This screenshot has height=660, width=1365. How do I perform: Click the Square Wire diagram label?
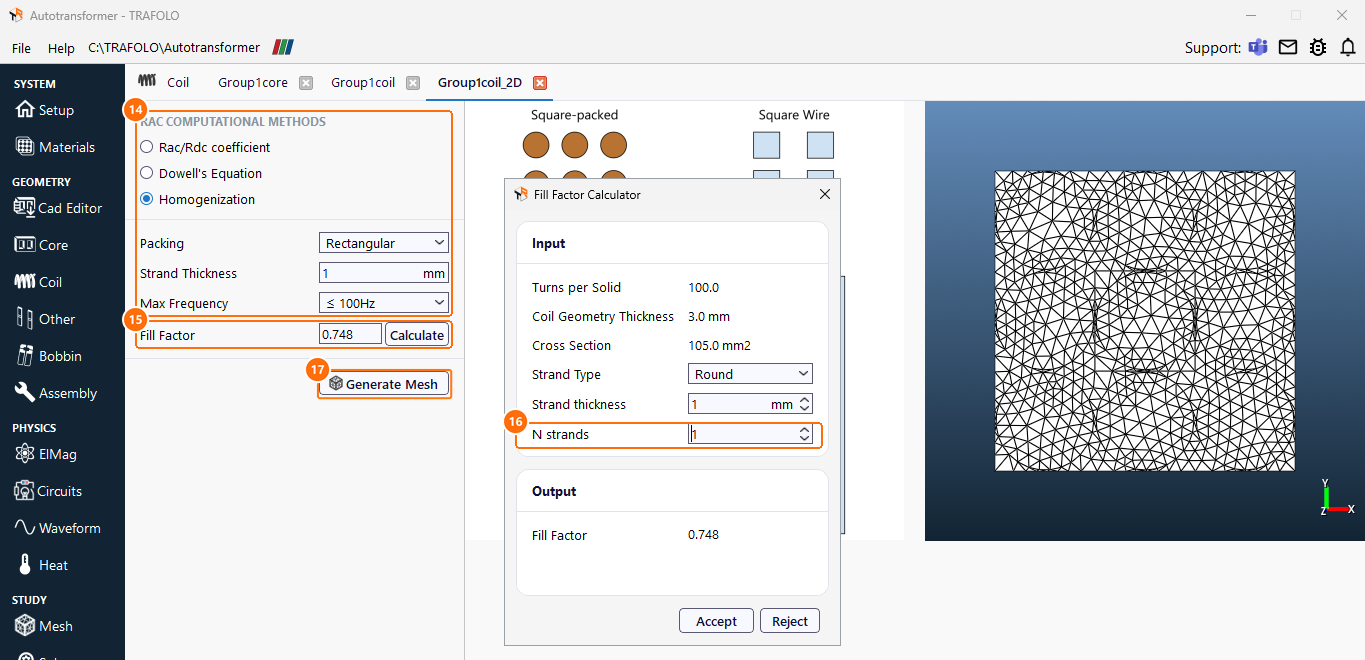794,115
